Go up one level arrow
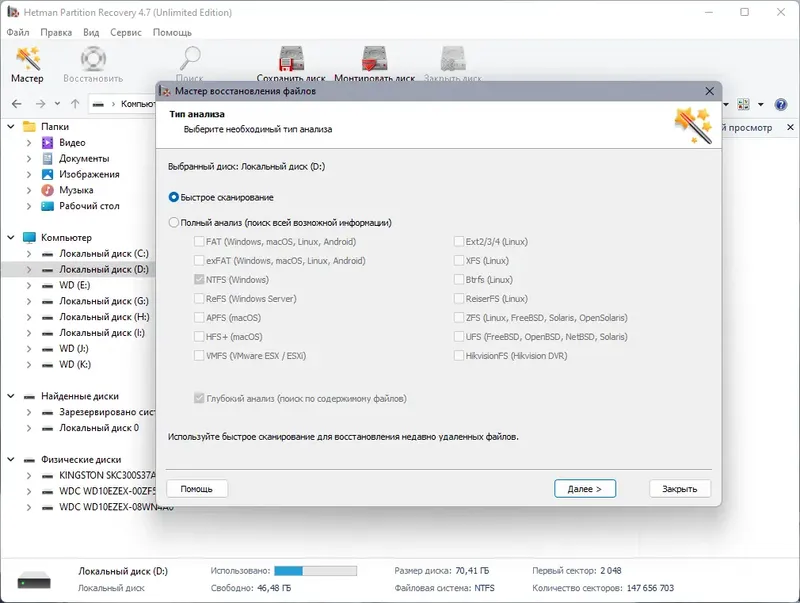The width and height of the screenshot is (800, 603). (75, 104)
